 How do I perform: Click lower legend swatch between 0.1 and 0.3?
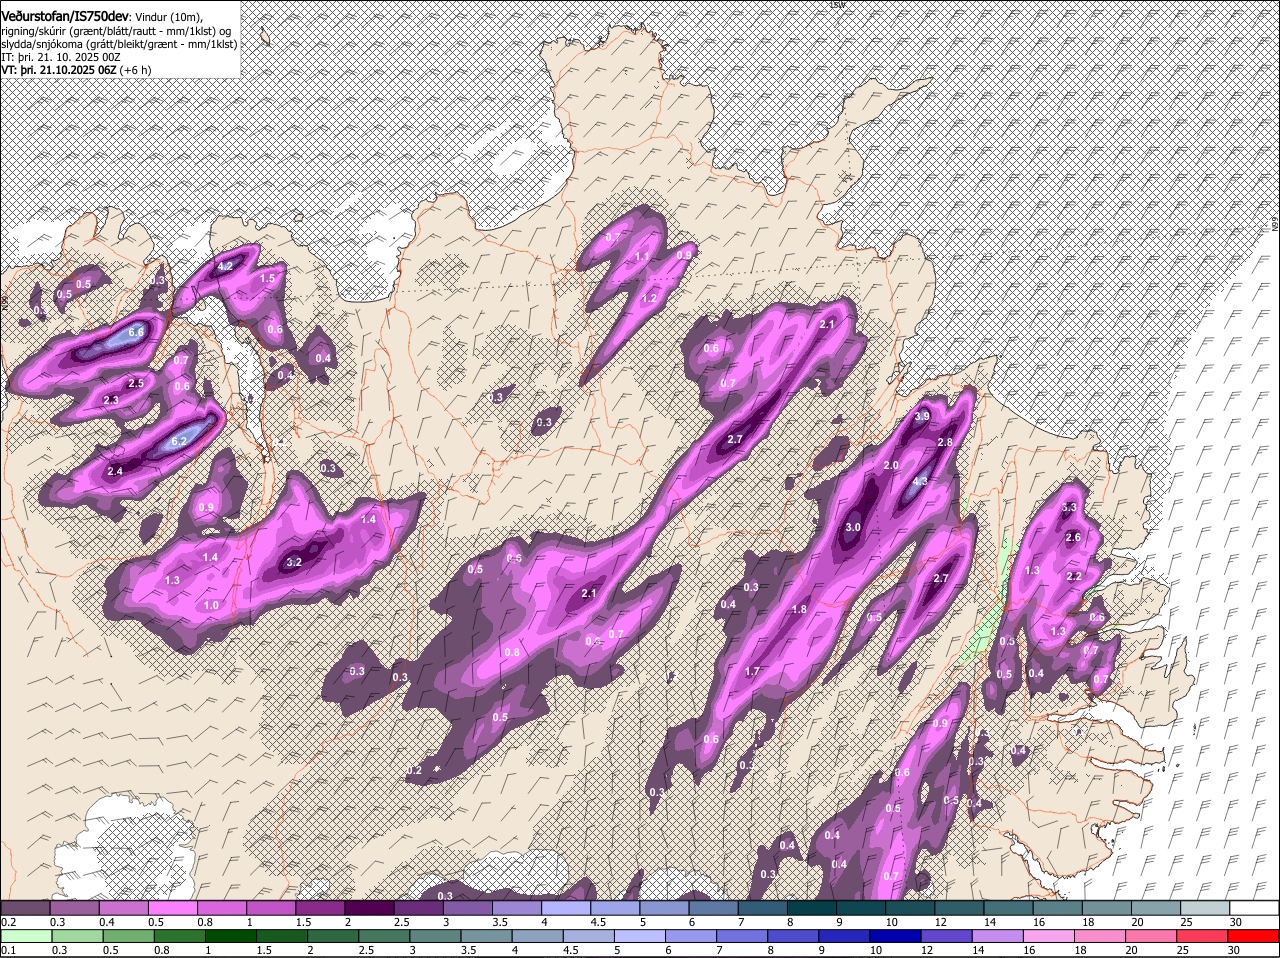[x=25, y=936]
